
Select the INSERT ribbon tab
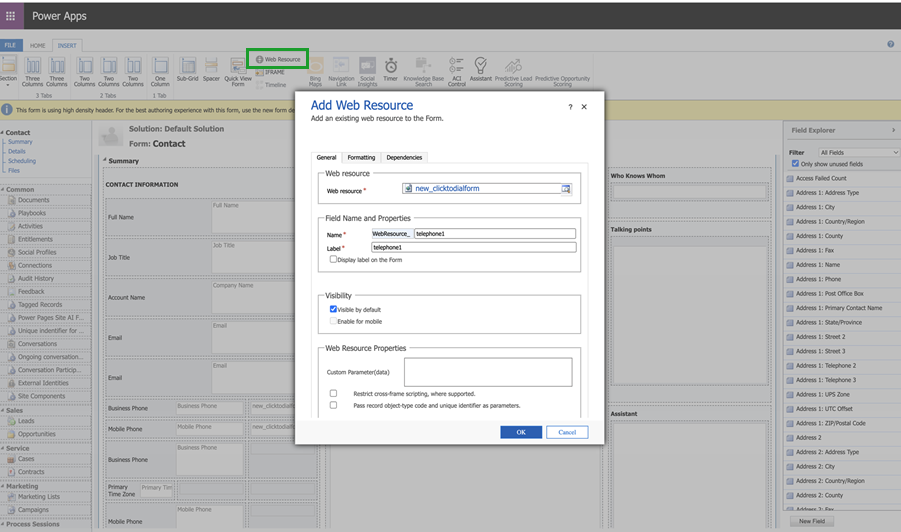[67, 45]
